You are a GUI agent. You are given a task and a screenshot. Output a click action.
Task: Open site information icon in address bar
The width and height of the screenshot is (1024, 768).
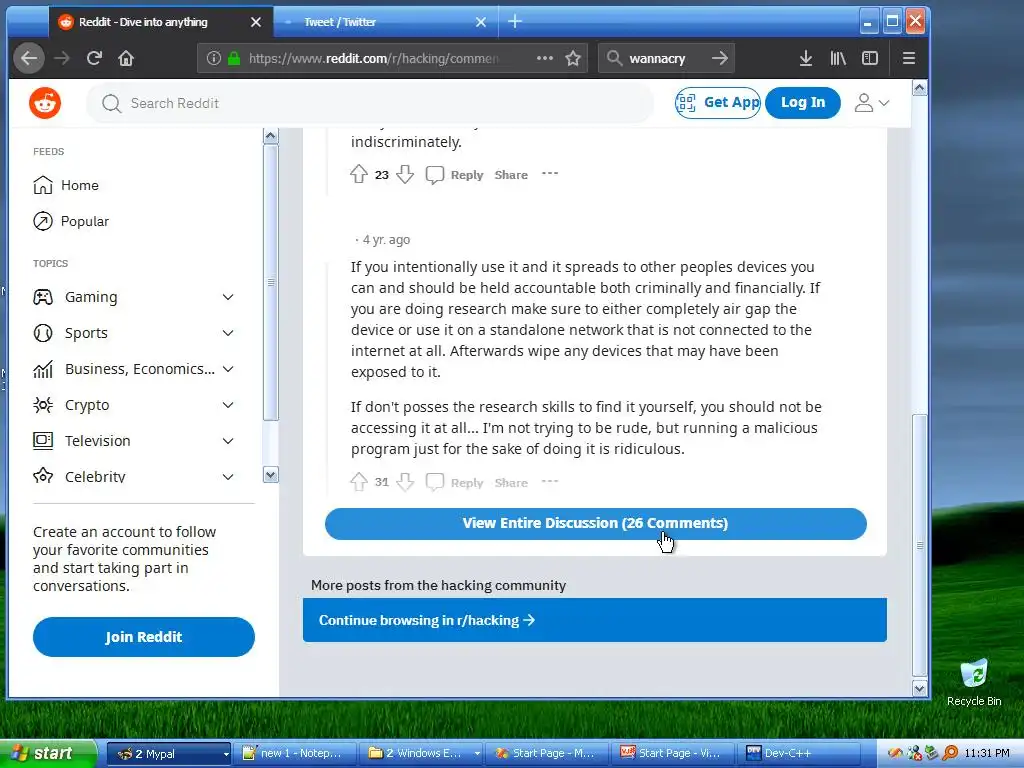pyautogui.click(x=214, y=58)
